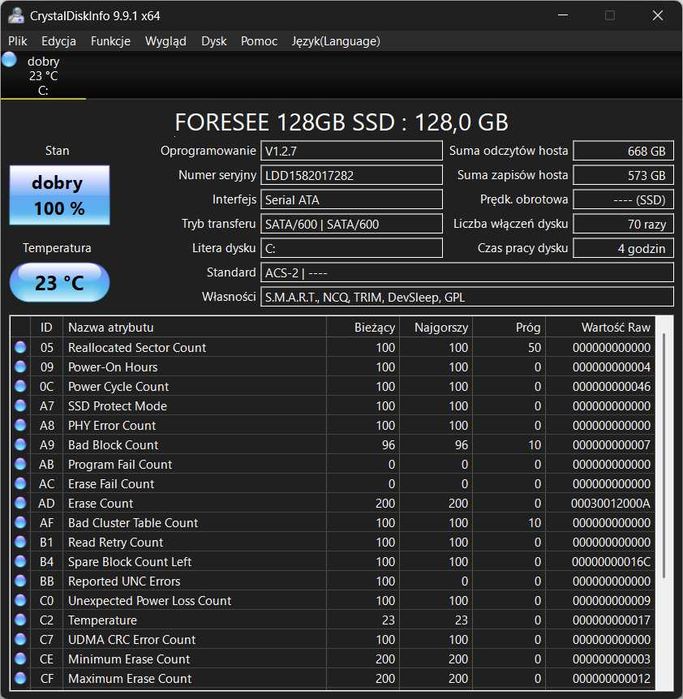Click Erase Count raw value 00030012000A
Screen dimensions: 683x699
(610, 503)
